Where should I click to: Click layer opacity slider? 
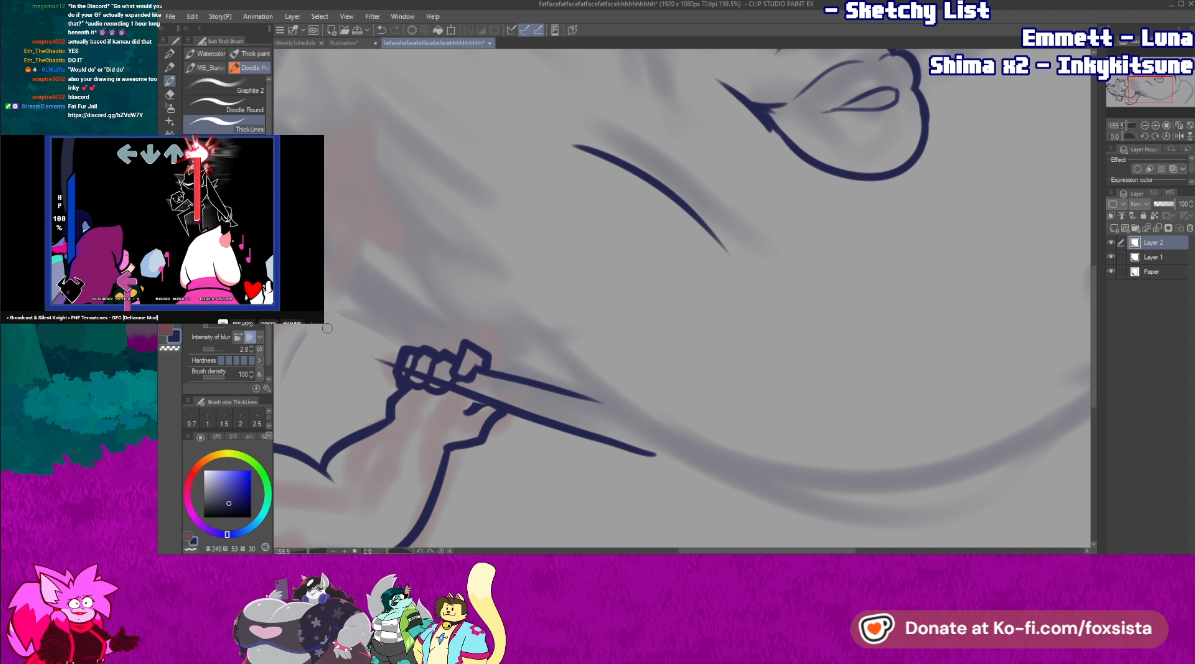pyautogui.click(x=1164, y=204)
